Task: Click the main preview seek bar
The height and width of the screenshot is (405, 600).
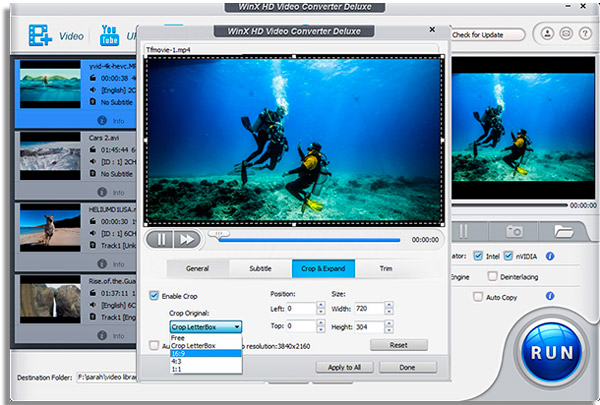Action: click(509, 205)
